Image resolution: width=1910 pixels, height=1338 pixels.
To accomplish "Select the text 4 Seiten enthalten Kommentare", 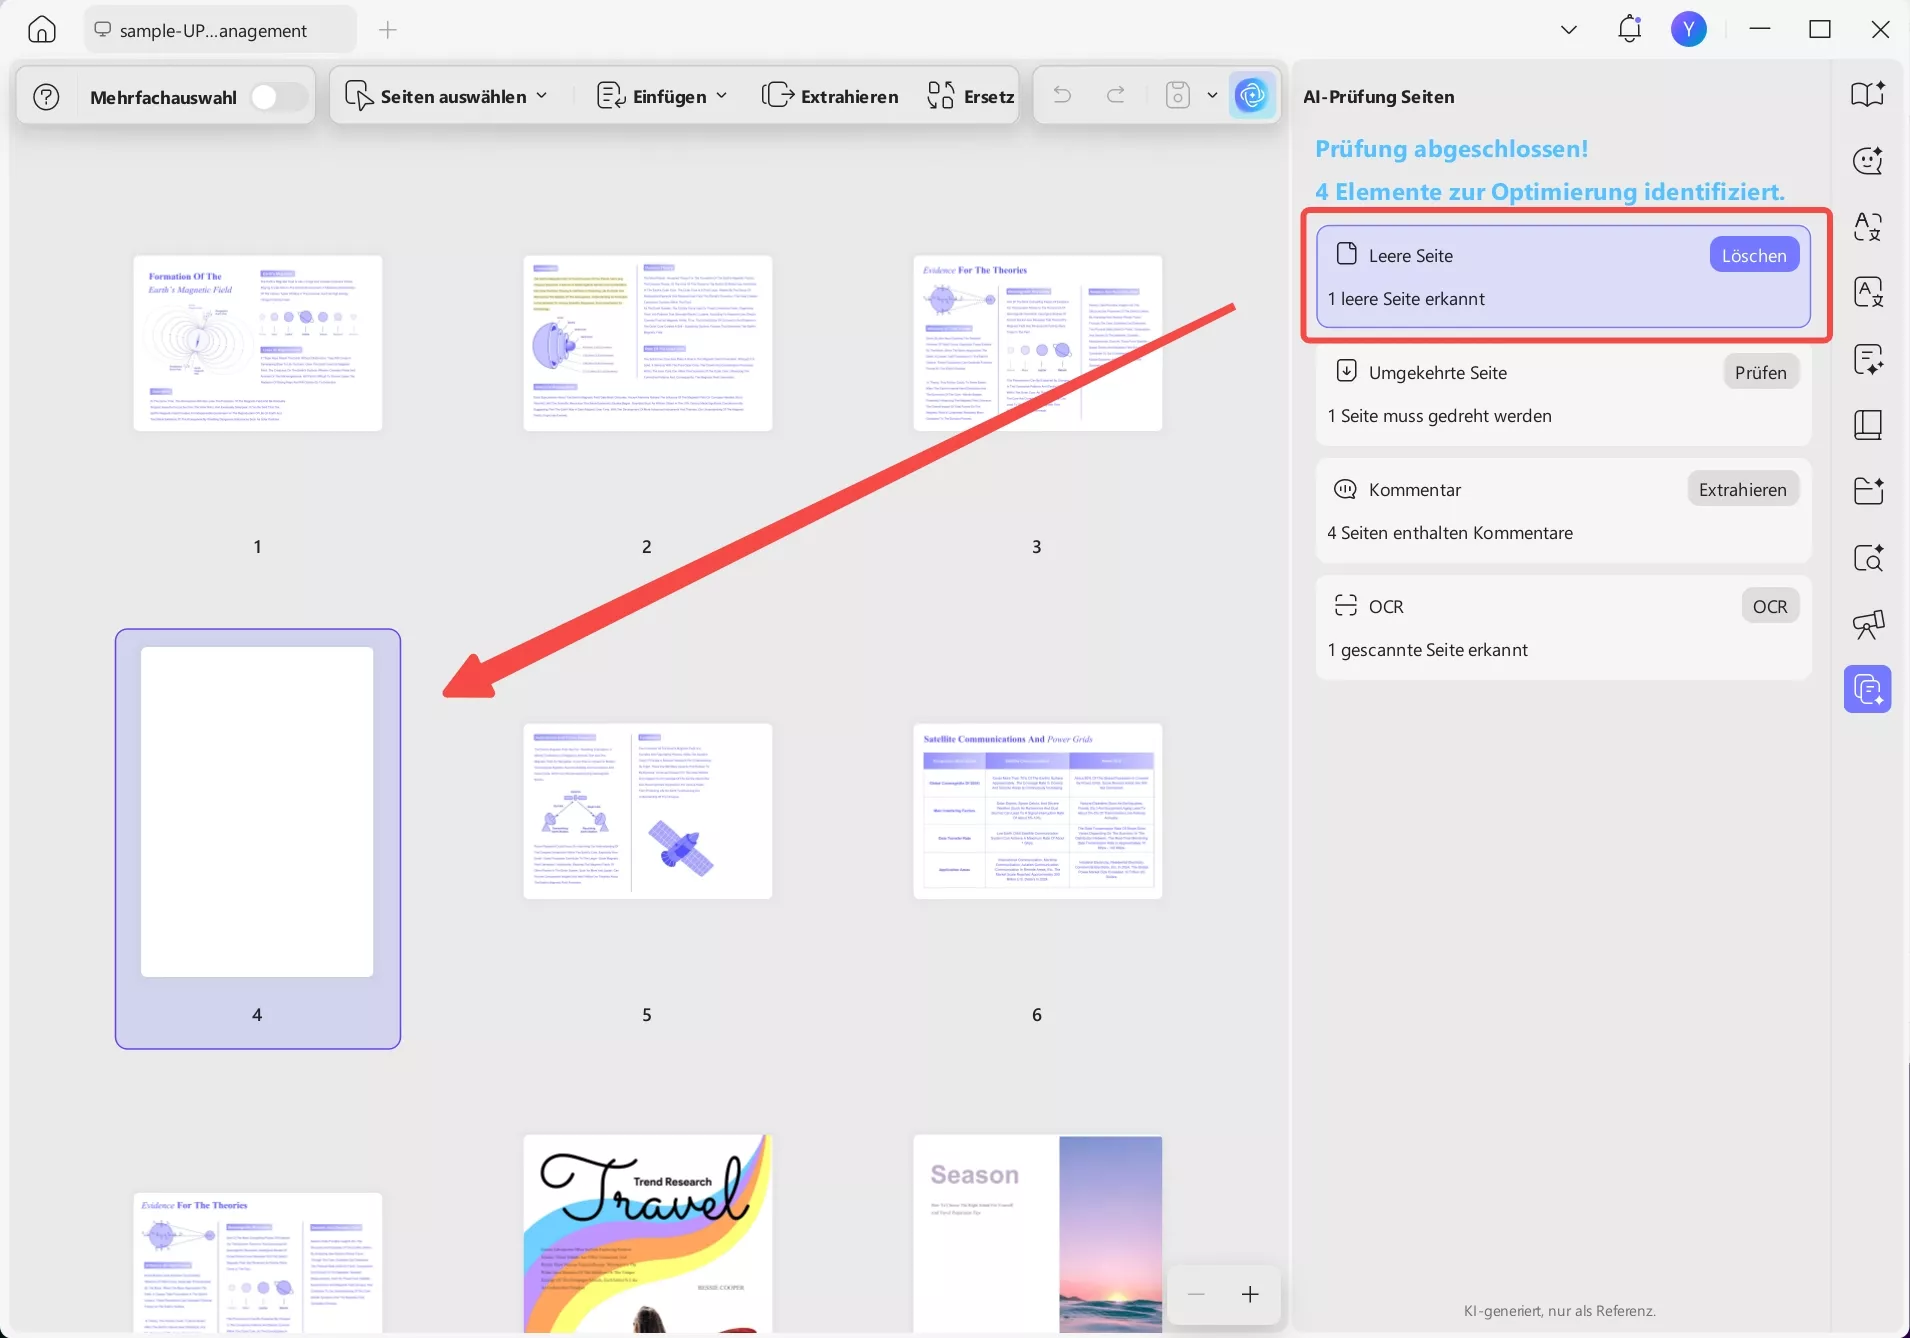I will pyautogui.click(x=1450, y=533).
